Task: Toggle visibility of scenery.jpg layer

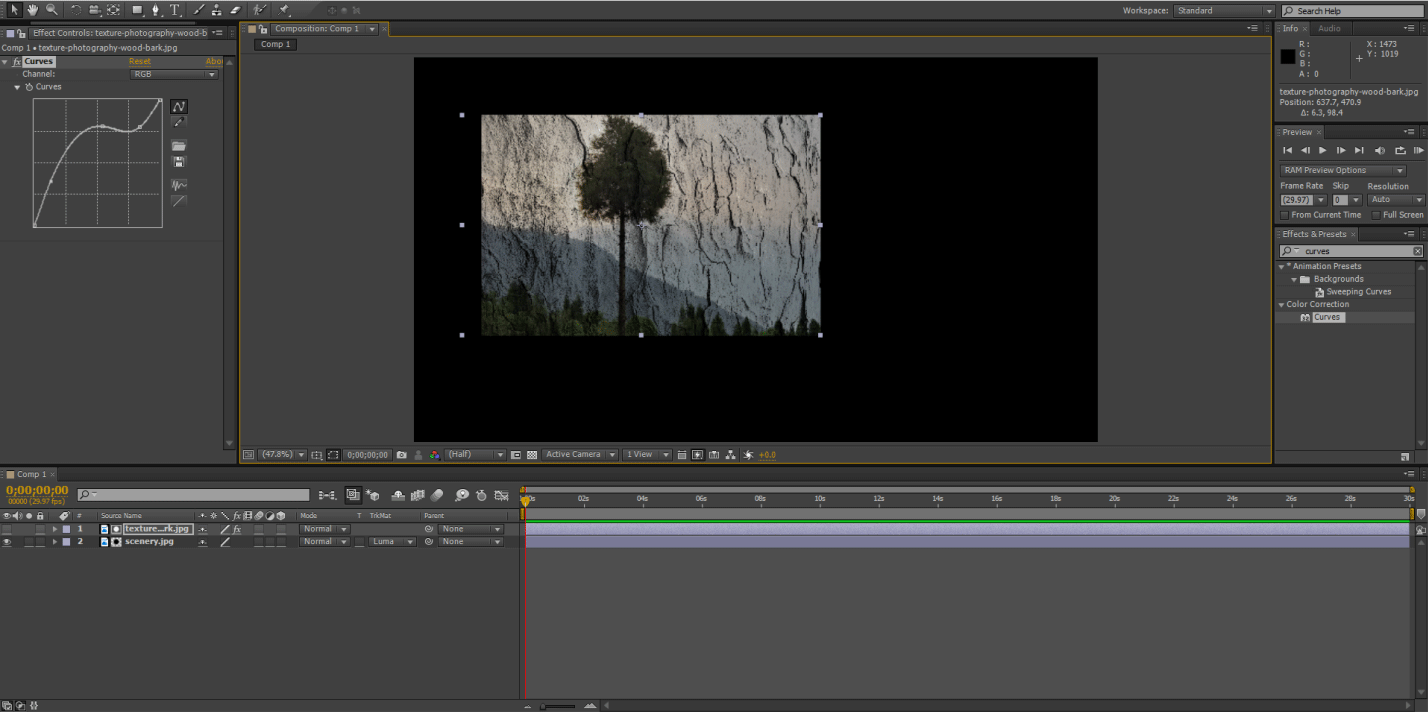Action: [x=7, y=542]
